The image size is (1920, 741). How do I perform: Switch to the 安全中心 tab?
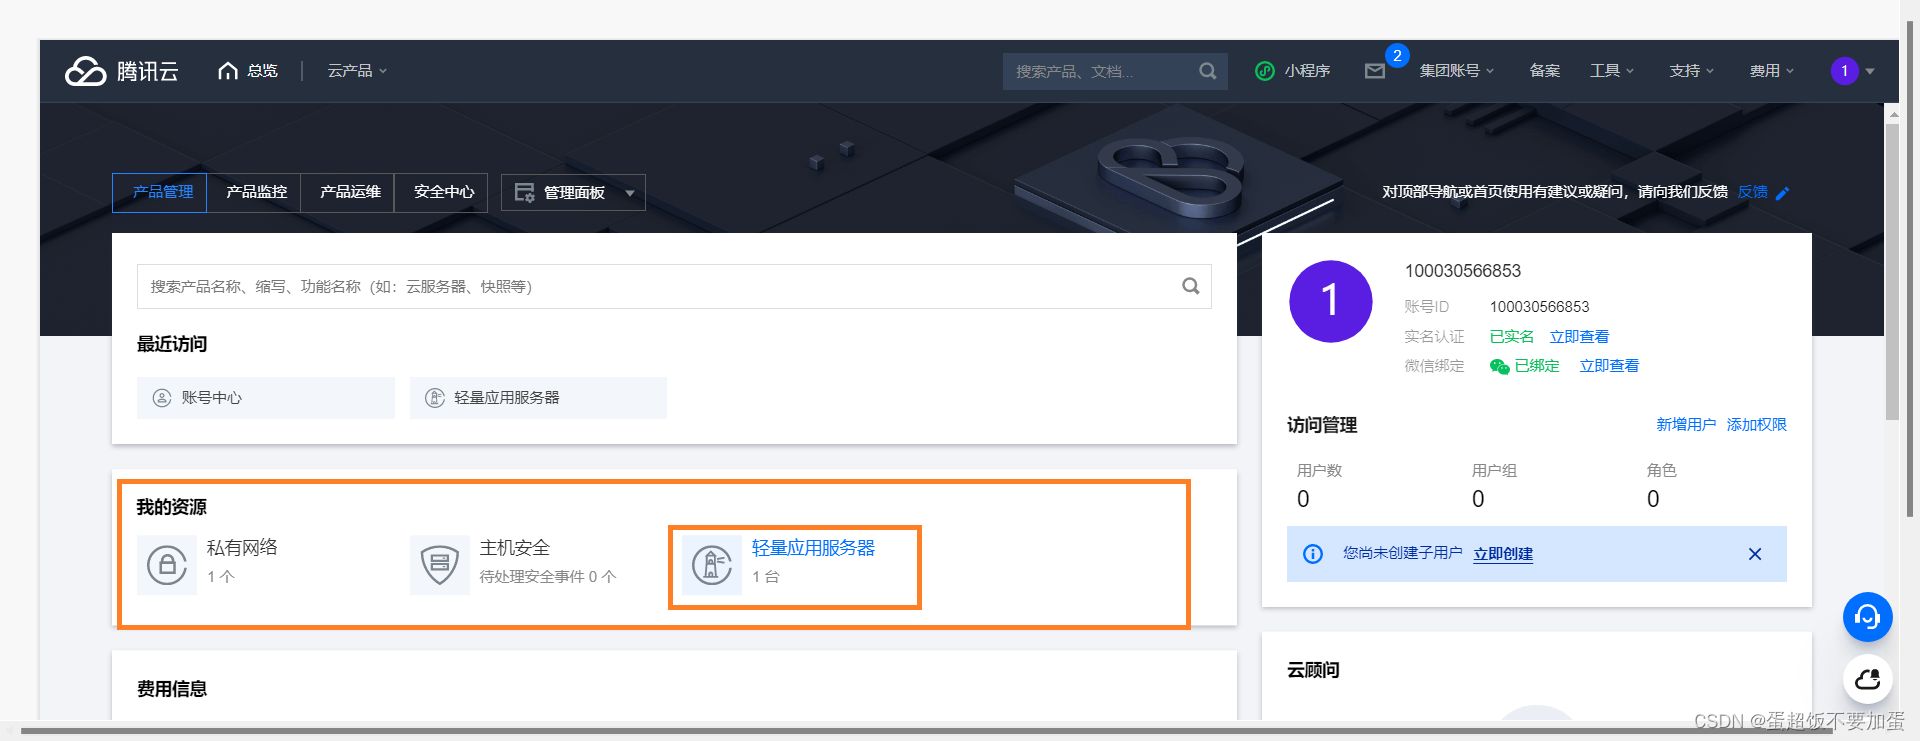point(443,192)
